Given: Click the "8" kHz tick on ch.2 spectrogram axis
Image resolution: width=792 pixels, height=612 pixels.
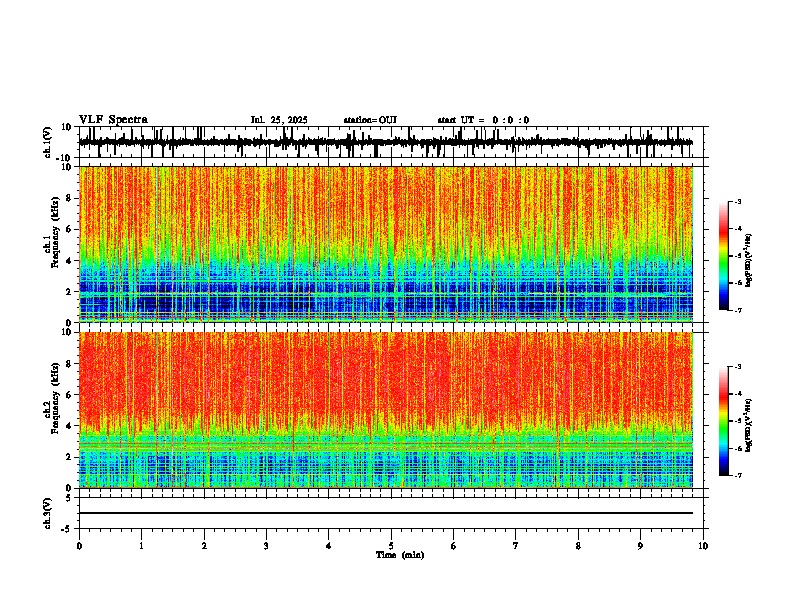Looking at the screenshot, I should click(69, 364).
